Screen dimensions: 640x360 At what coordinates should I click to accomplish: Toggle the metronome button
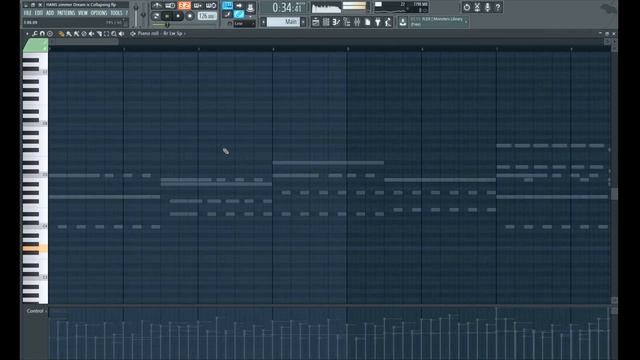pyautogui.click(x=157, y=6)
